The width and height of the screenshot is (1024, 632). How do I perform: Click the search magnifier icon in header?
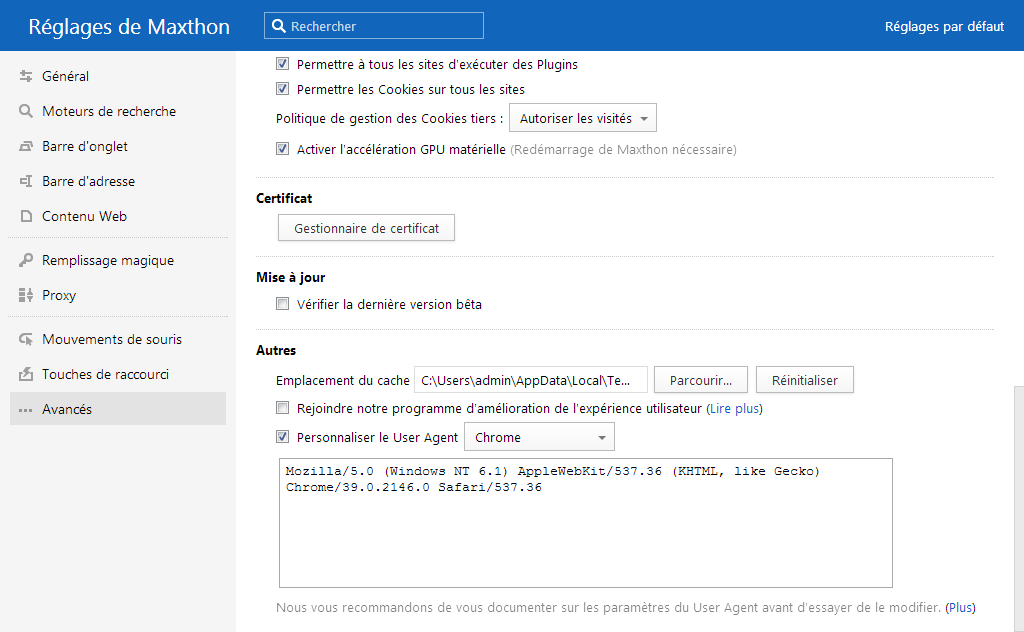[x=279, y=26]
